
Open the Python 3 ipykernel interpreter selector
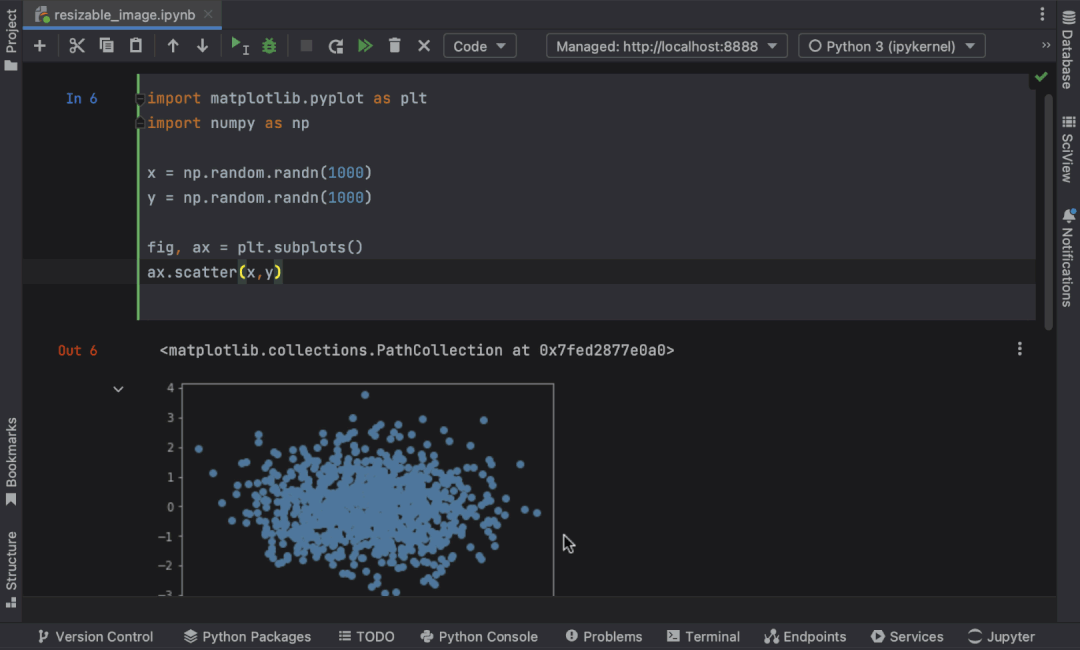(891, 45)
